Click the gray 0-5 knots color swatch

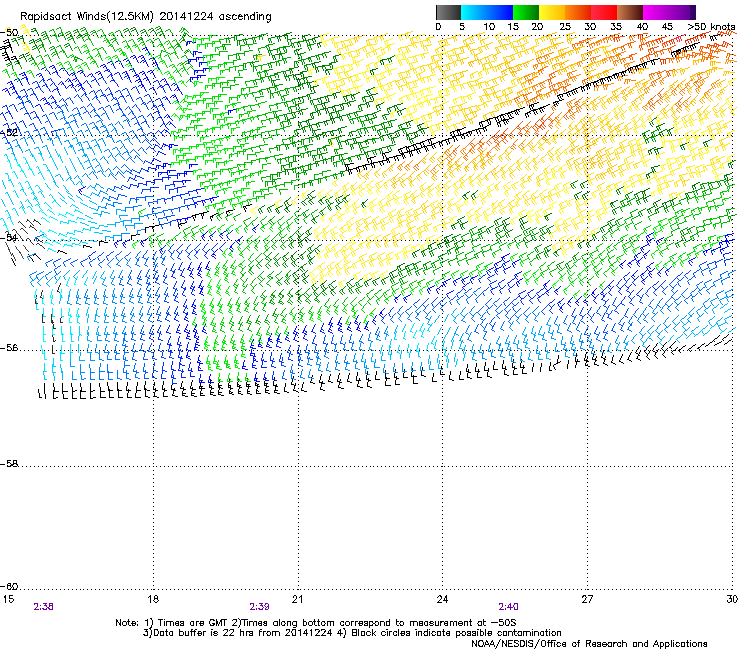click(x=448, y=12)
